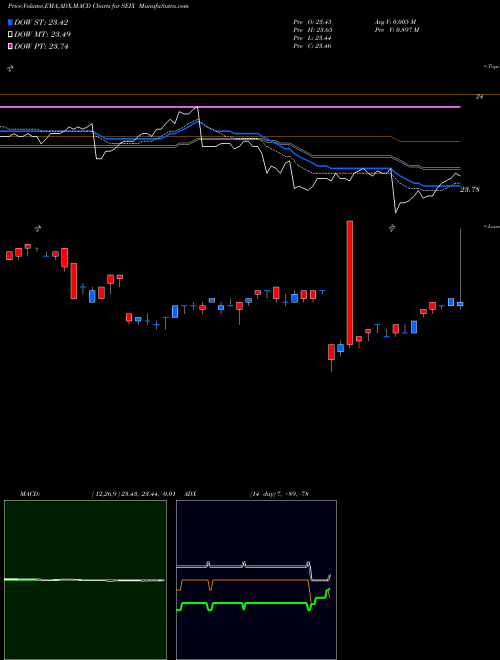Viewport: 500px width, 660px height.
Task: Click the '24' price axis label
Action: tap(479, 97)
